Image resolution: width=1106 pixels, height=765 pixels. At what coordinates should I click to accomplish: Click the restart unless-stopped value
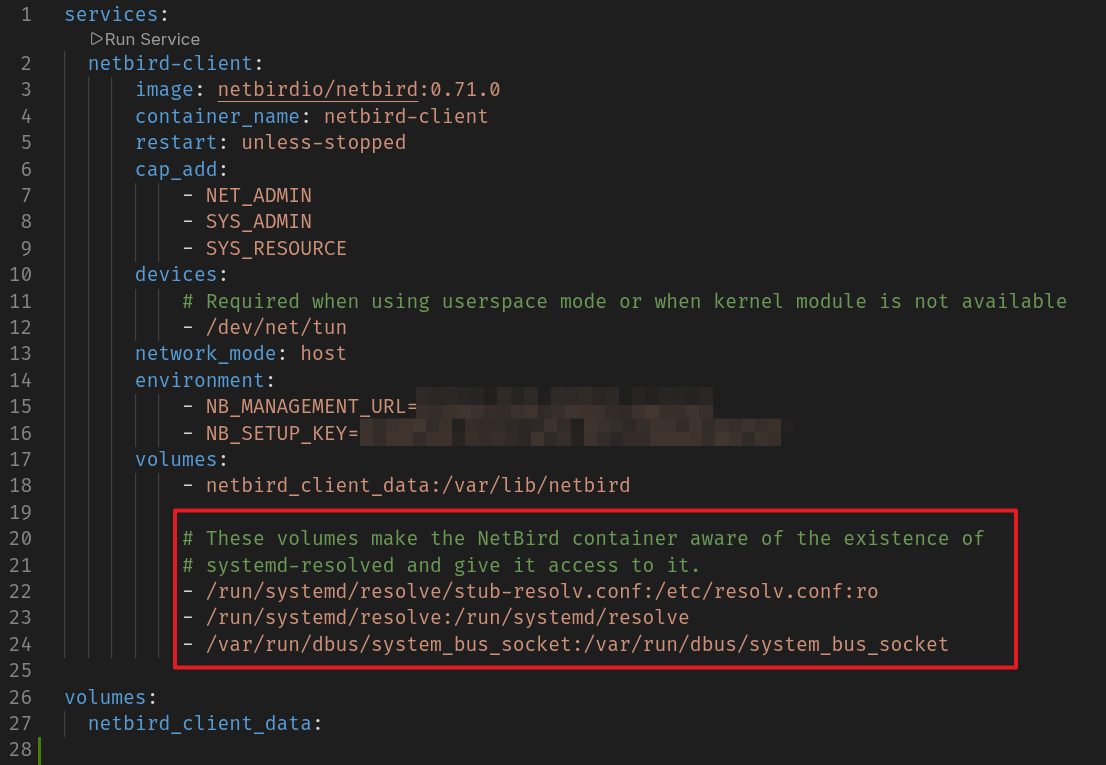324,142
